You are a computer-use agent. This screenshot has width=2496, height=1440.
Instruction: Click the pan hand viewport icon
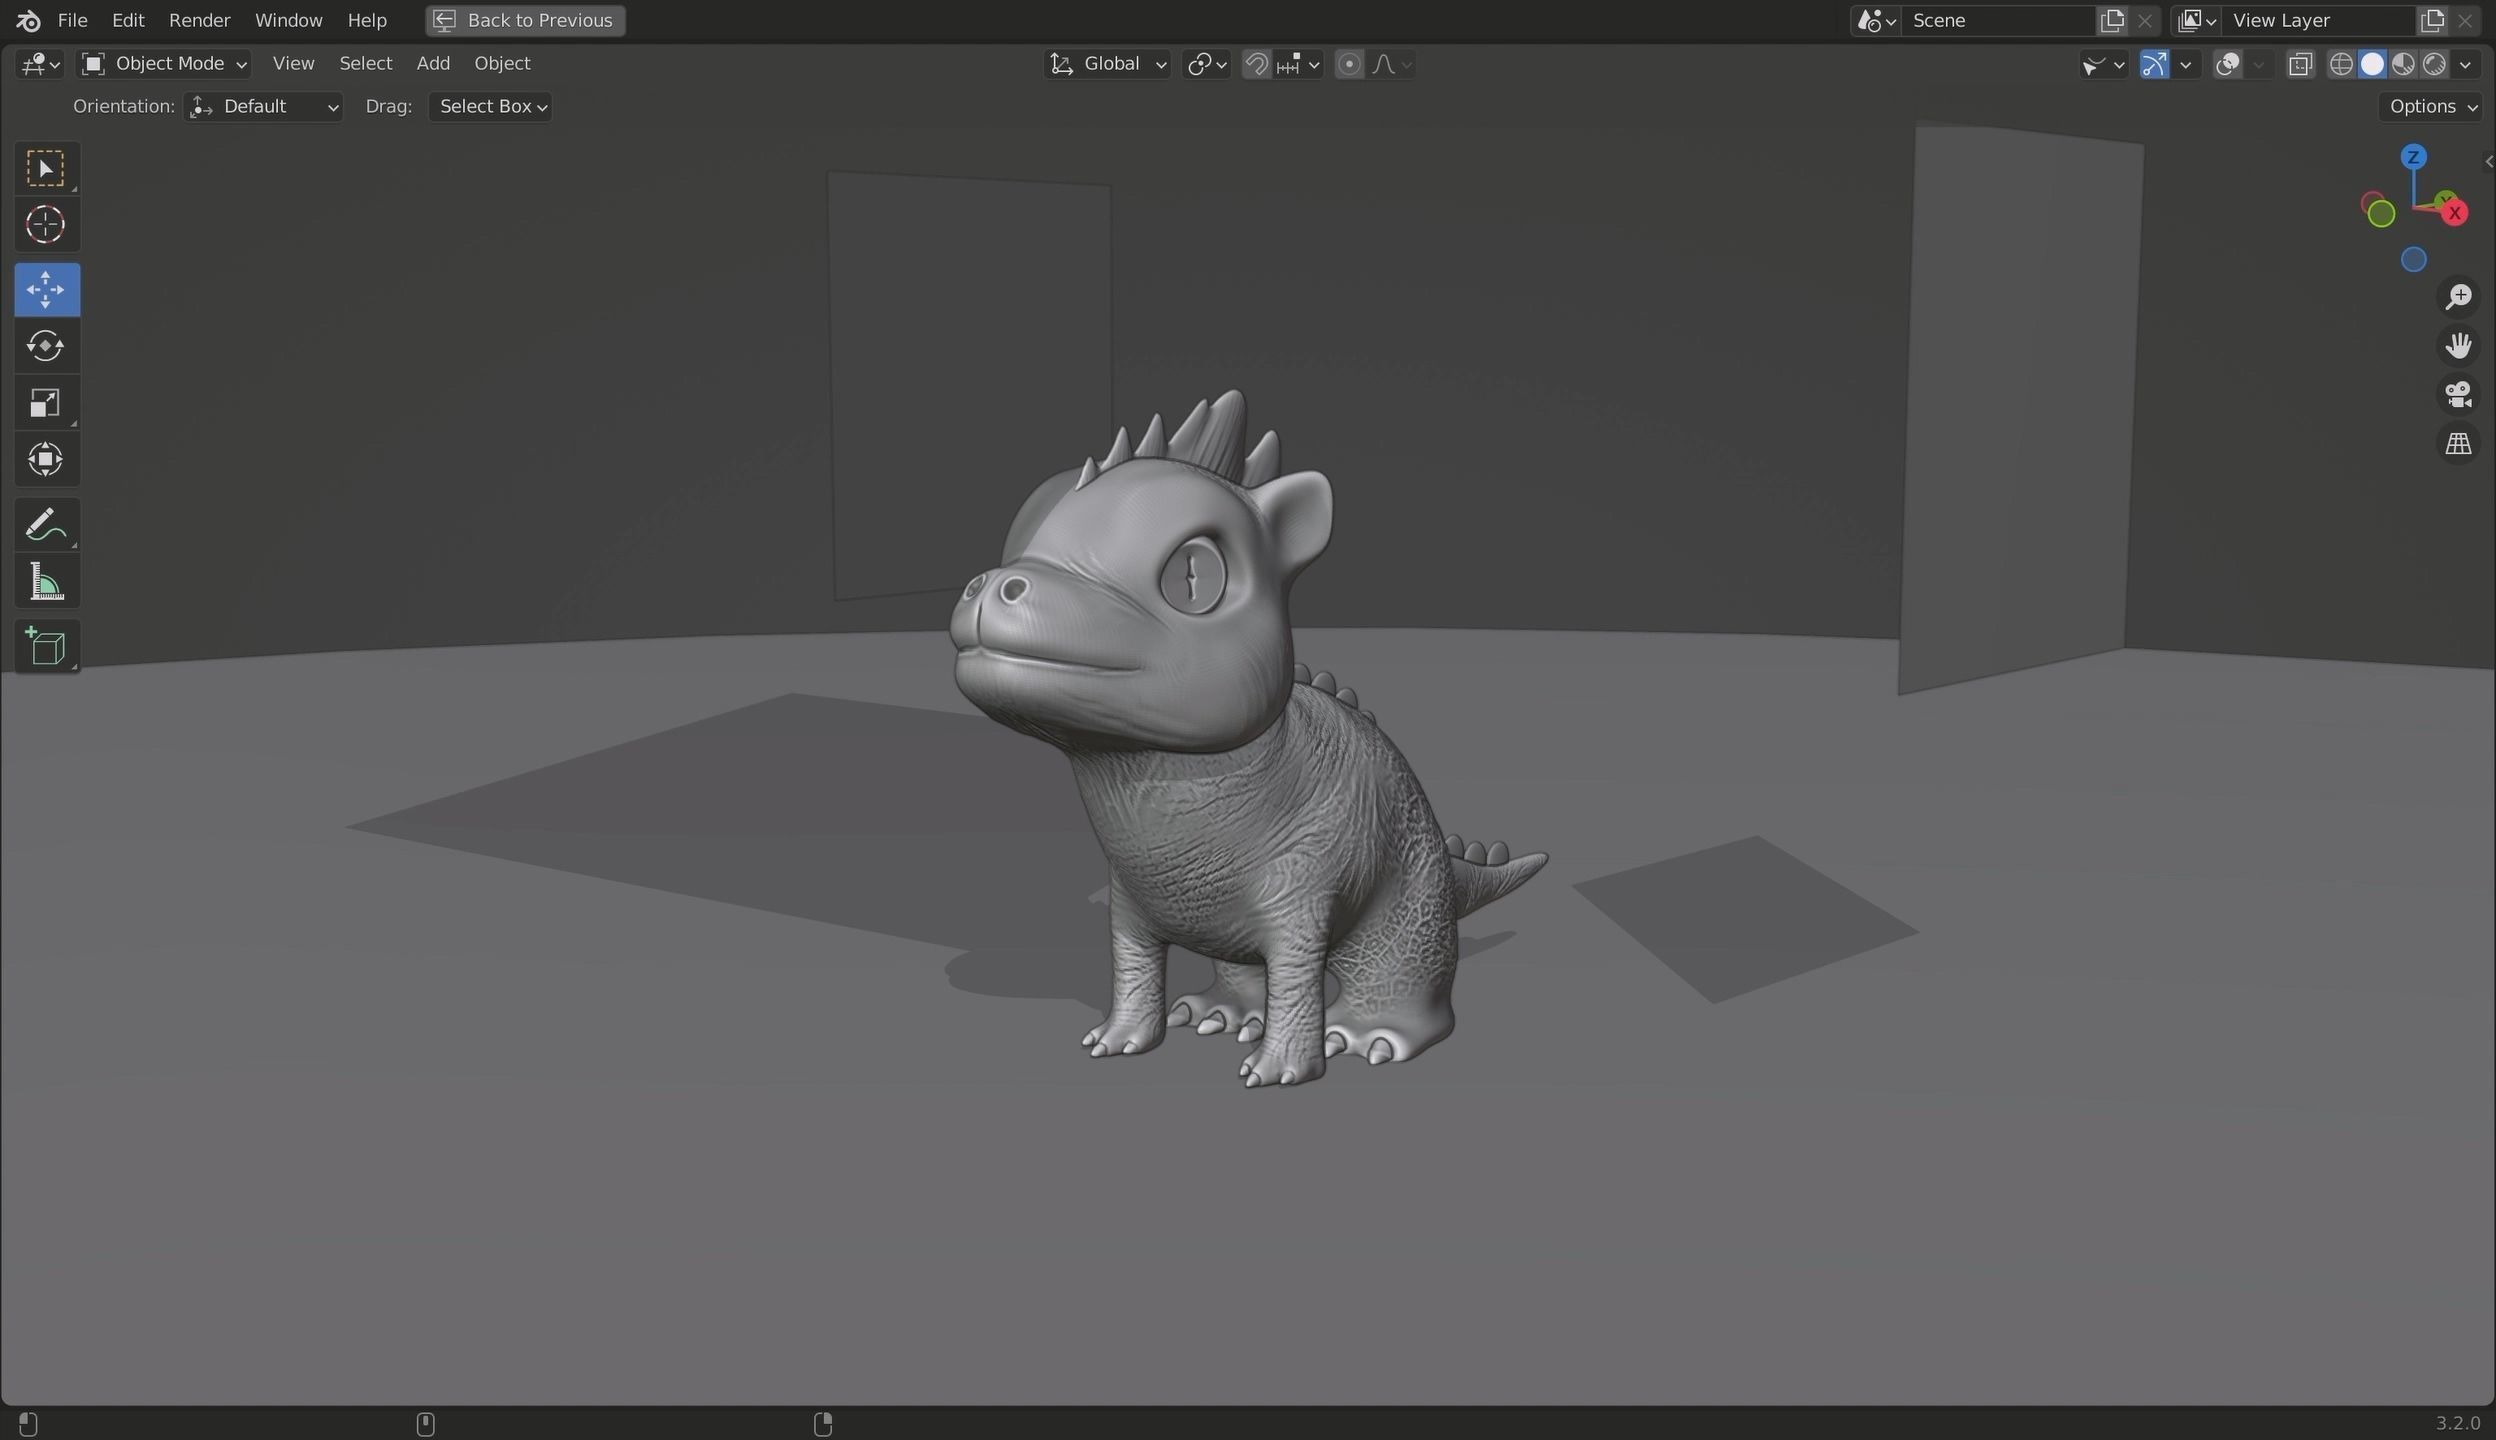point(2458,346)
